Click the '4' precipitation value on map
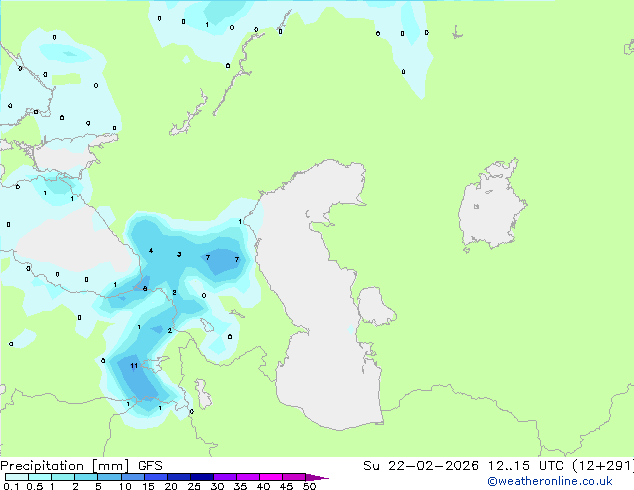The width and height of the screenshot is (634, 490). (x=151, y=251)
